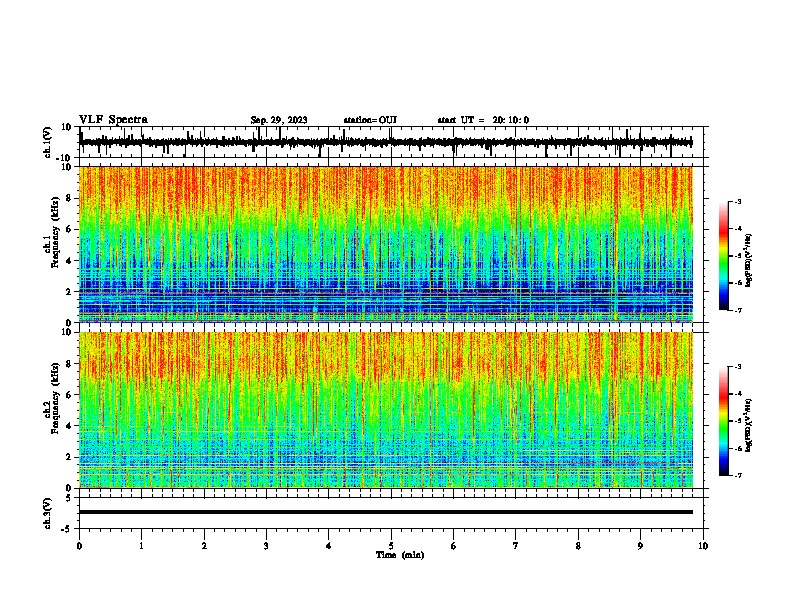Click inside the ch.2 spectrogram panel

click(x=386, y=410)
